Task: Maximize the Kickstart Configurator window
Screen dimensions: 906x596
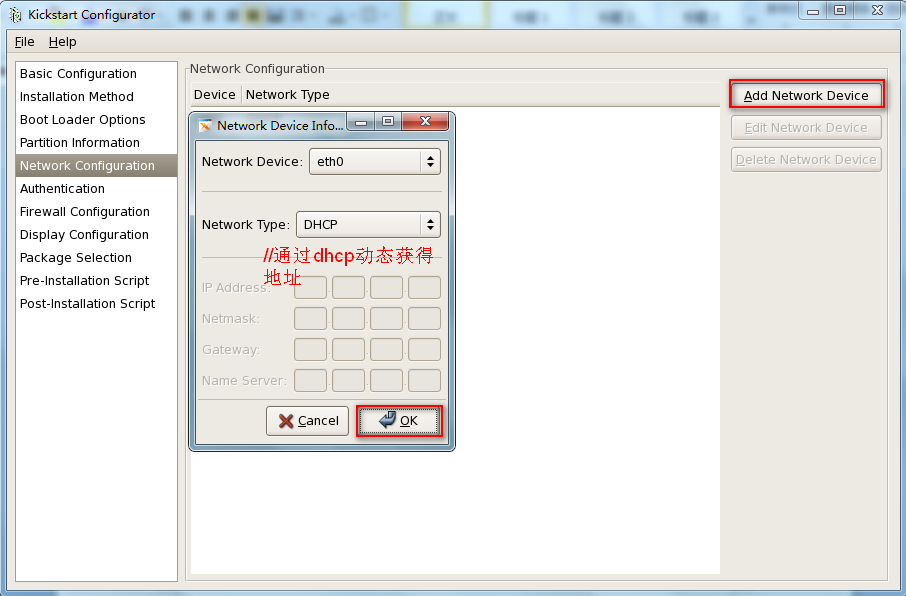Action: point(840,10)
